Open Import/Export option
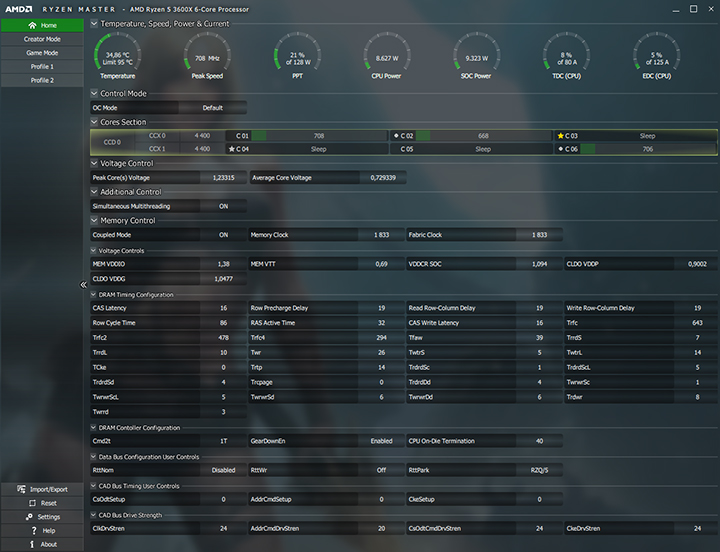Screen dimensions: 720x552 [42, 489]
